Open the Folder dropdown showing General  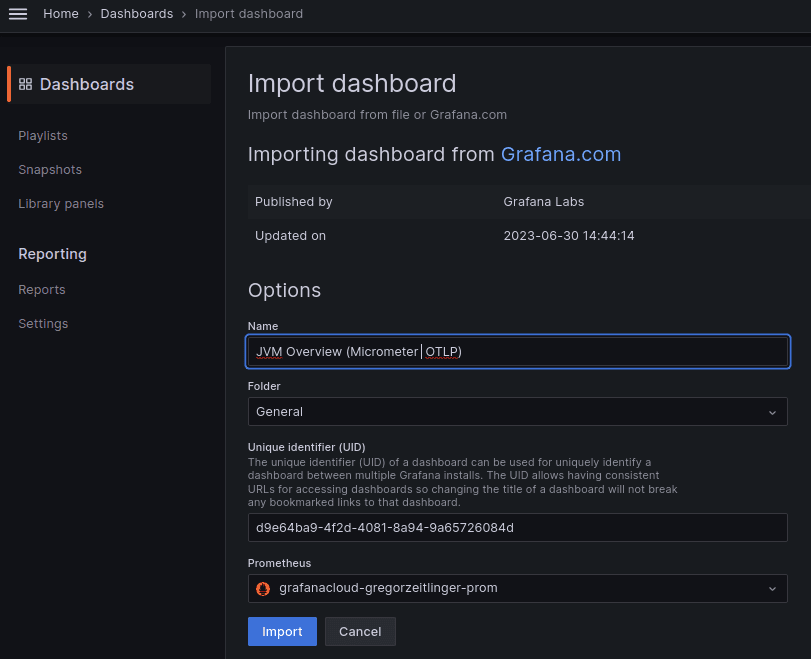click(518, 412)
